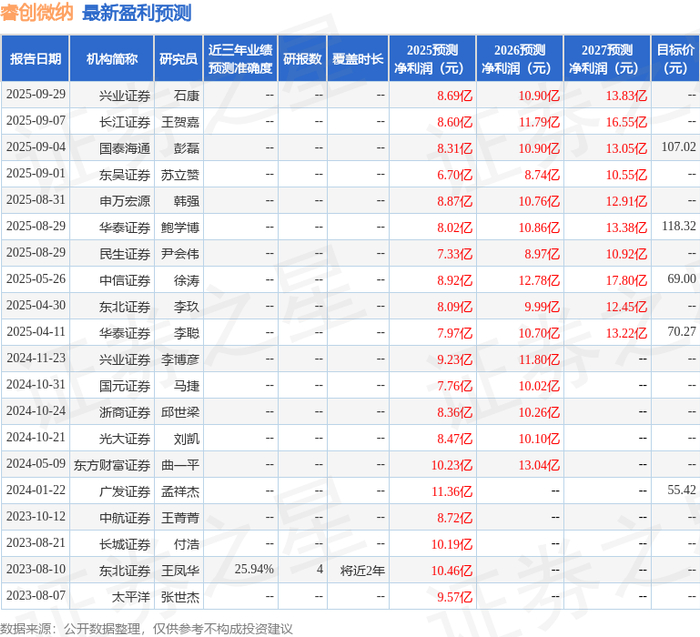Click the 覆盖时长 column header
The width and height of the screenshot is (700, 637).
tap(358, 59)
